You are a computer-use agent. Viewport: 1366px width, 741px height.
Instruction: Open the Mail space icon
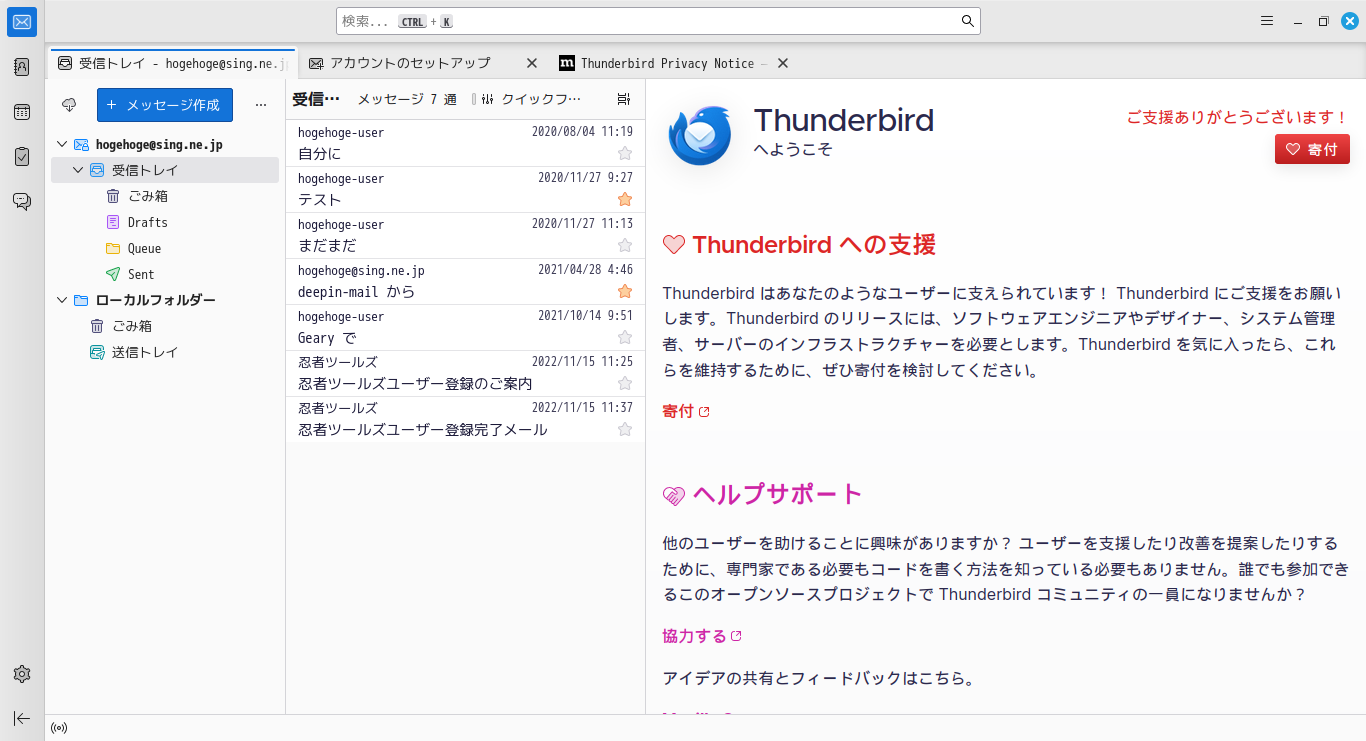coord(22,21)
